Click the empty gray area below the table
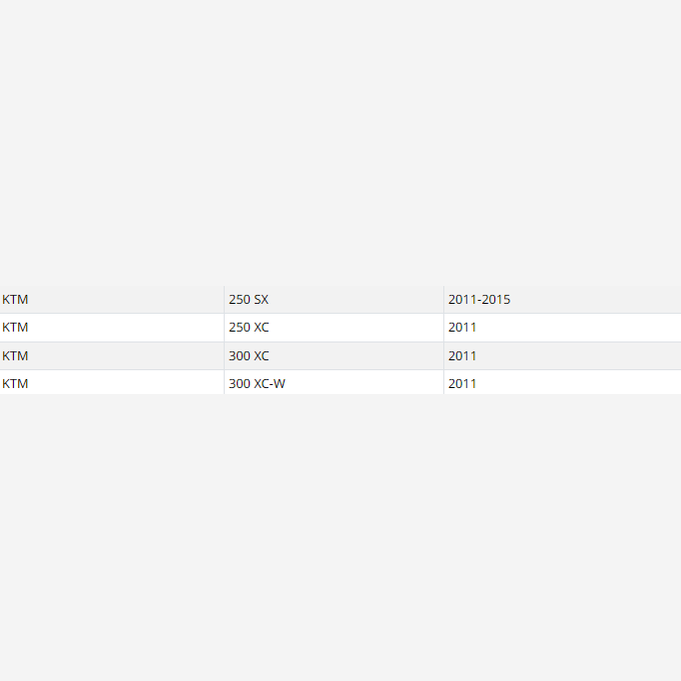 [x=340, y=538]
